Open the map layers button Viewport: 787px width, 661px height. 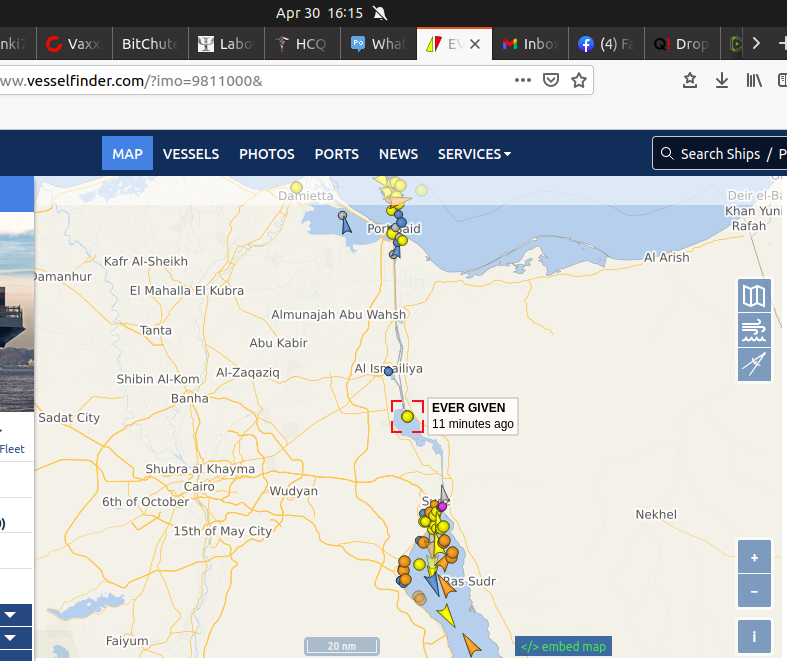tap(754, 296)
